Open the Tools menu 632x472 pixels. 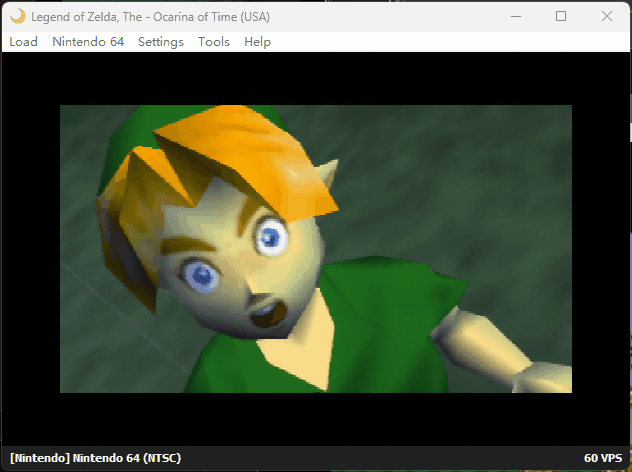point(214,42)
